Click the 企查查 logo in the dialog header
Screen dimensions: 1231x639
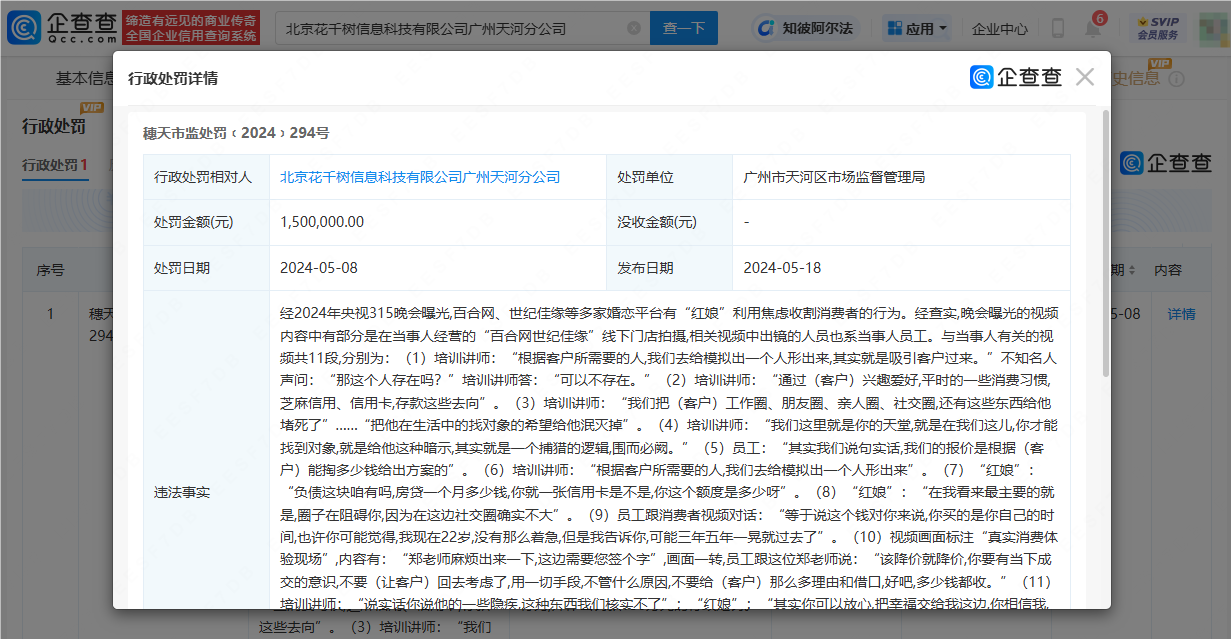[1015, 77]
